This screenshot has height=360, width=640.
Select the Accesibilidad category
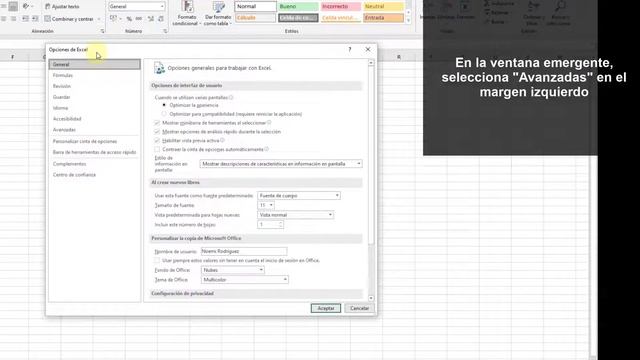click(94, 119)
